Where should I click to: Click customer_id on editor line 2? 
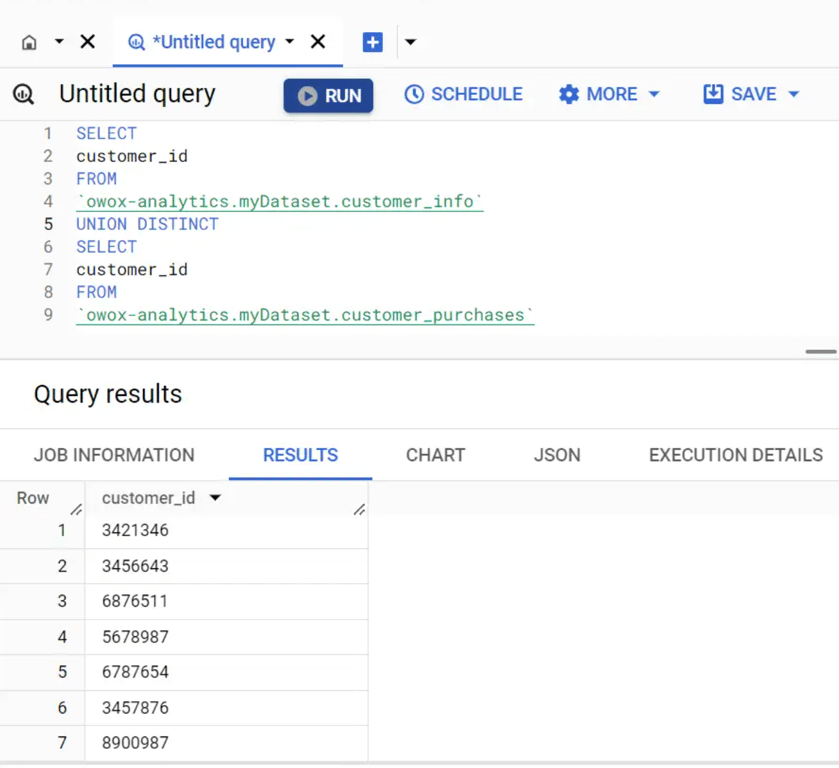click(132, 156)
